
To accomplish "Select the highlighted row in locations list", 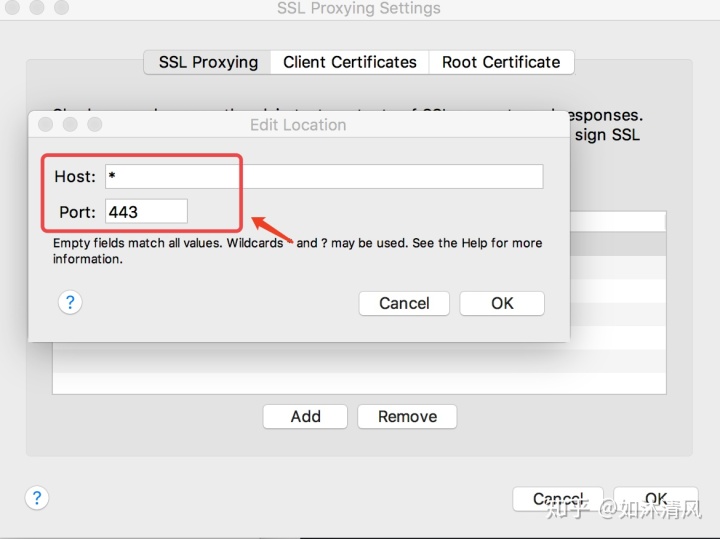I will point(618,244).
